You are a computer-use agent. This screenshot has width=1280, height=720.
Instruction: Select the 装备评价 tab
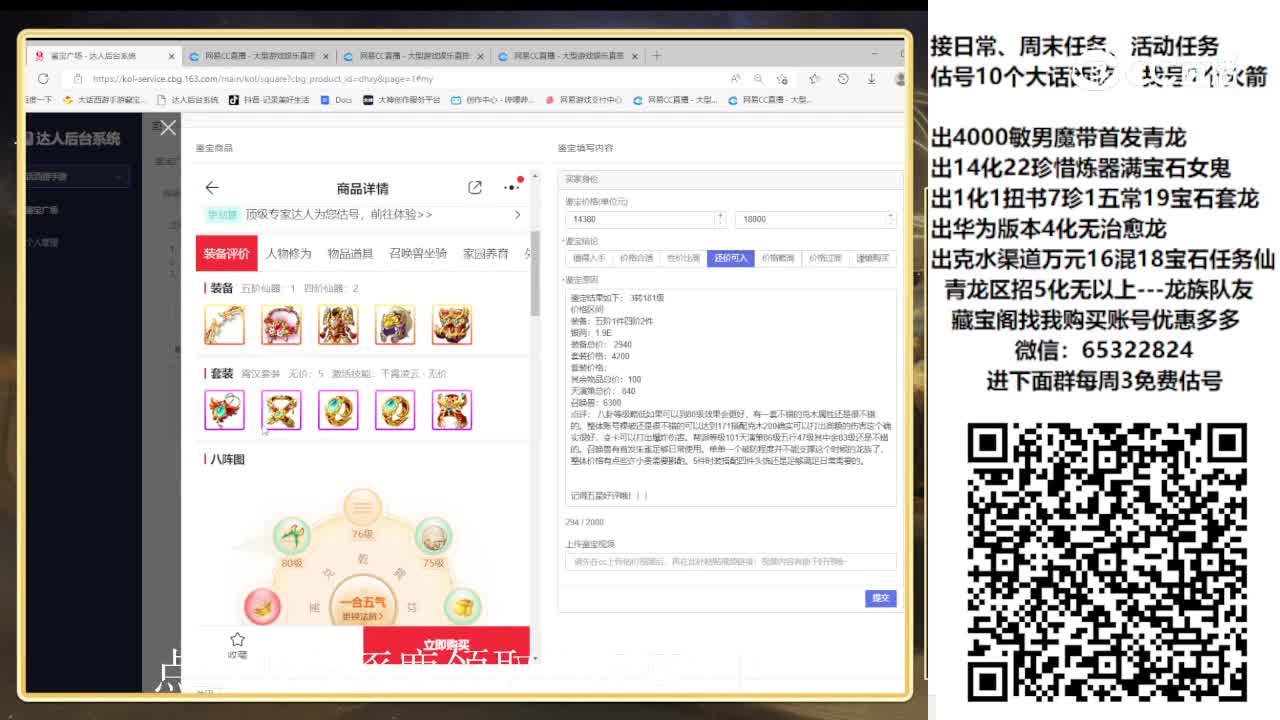(226, 253)
